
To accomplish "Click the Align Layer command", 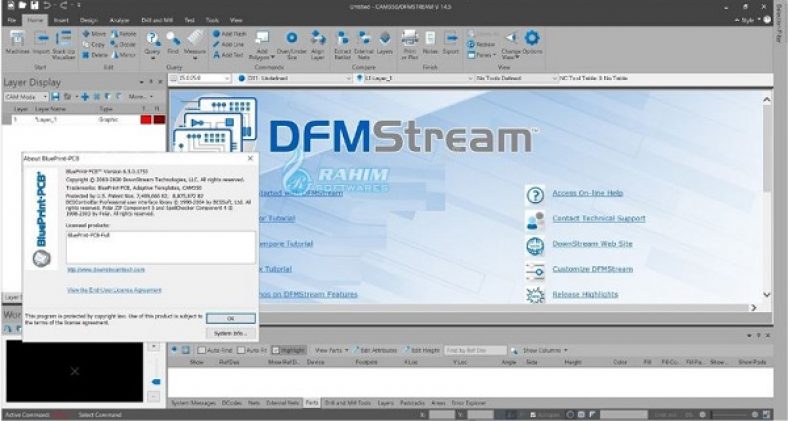I will pos(318,45).
